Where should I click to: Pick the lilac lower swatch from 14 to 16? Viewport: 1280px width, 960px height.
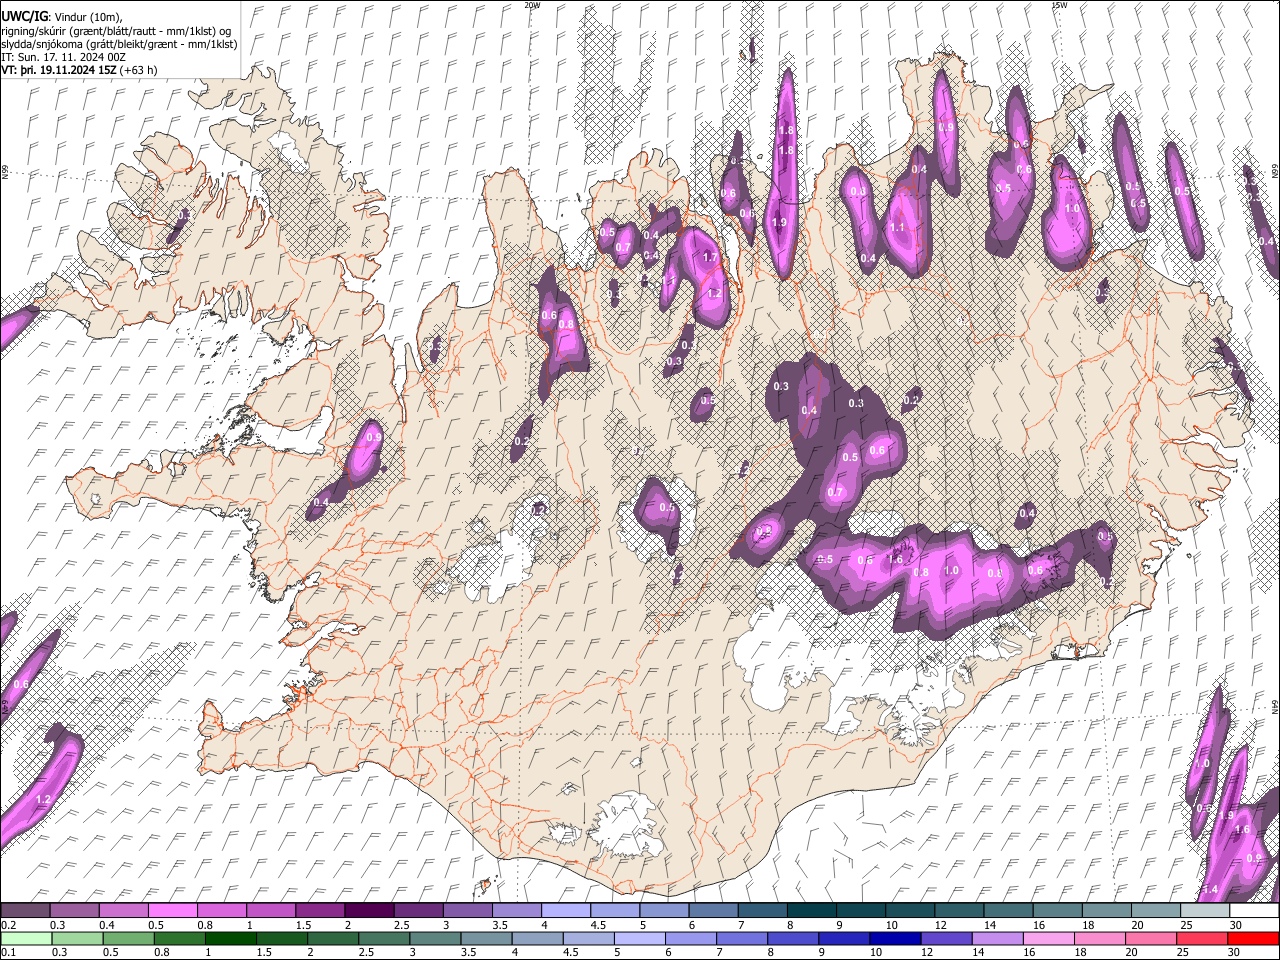tap(998, 938)
